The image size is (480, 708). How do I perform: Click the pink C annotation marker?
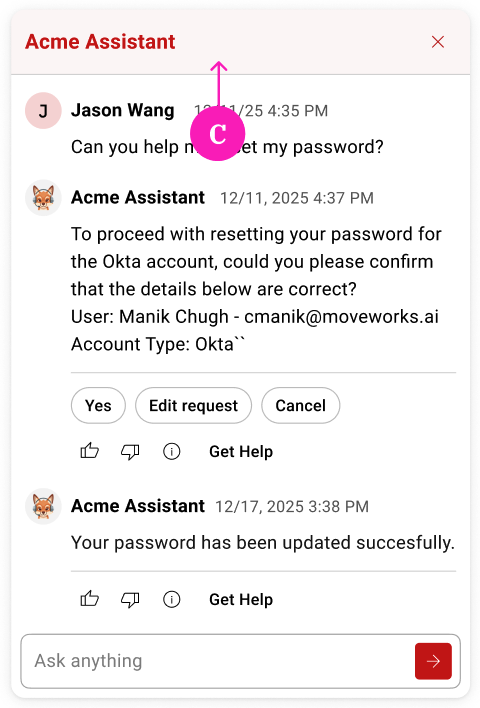[x=218, y=134]
